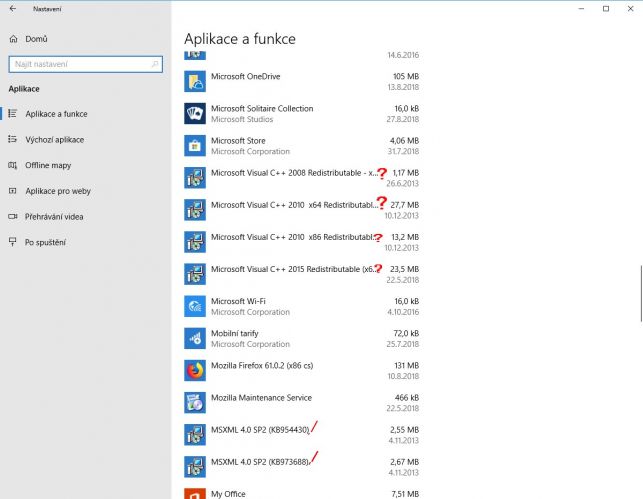This screenshot has height=499, width=643.
Task: Click the Mobilní tarify app icon
Action: click(x=195, y=338)
